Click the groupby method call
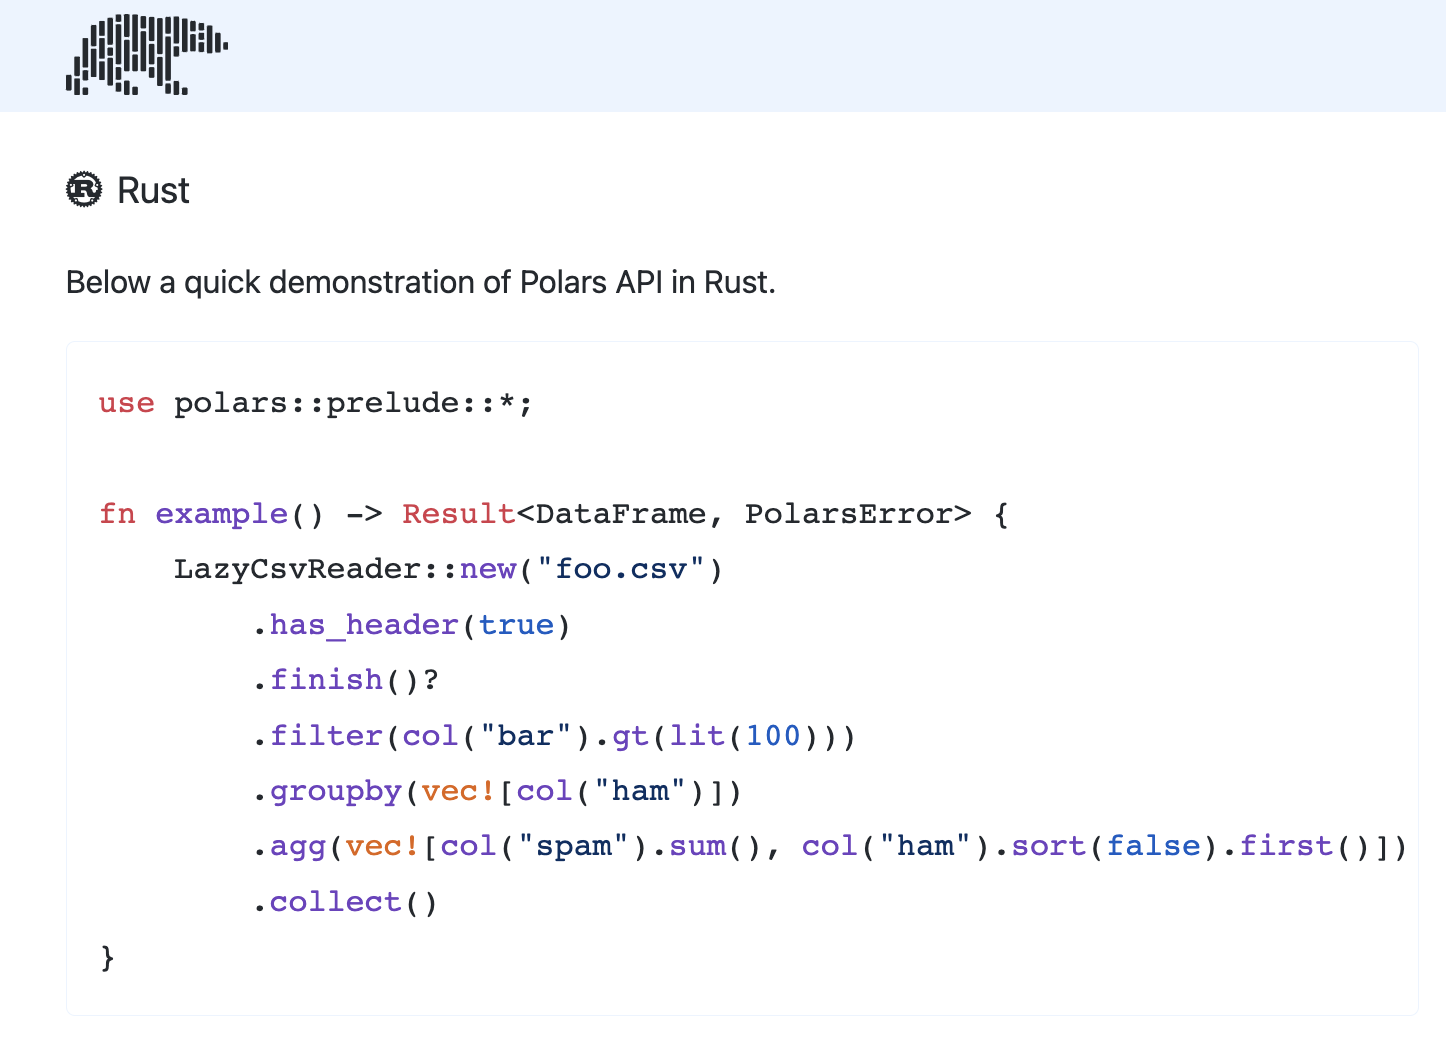1446x1050 pixels. [334, 790]
